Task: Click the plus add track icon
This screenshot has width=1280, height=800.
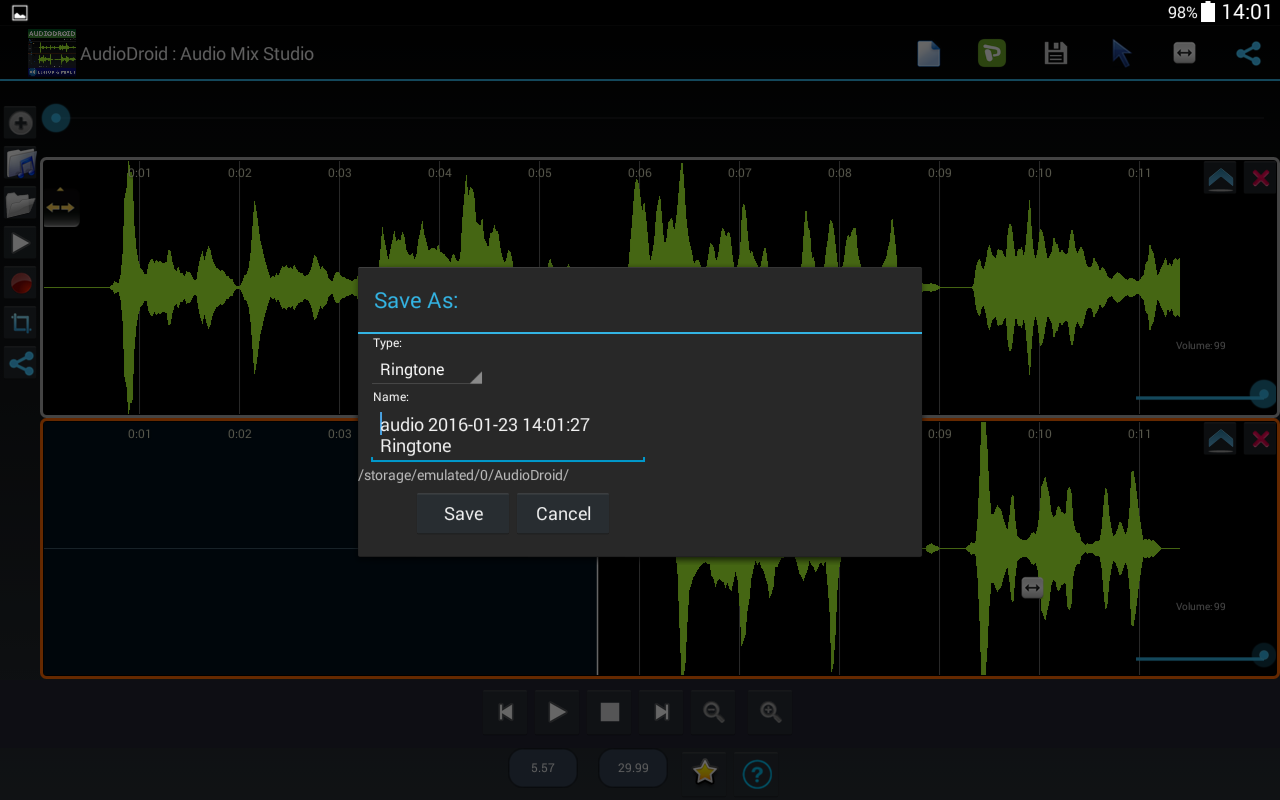Action: pyautogui.click(x=20, y=123)
